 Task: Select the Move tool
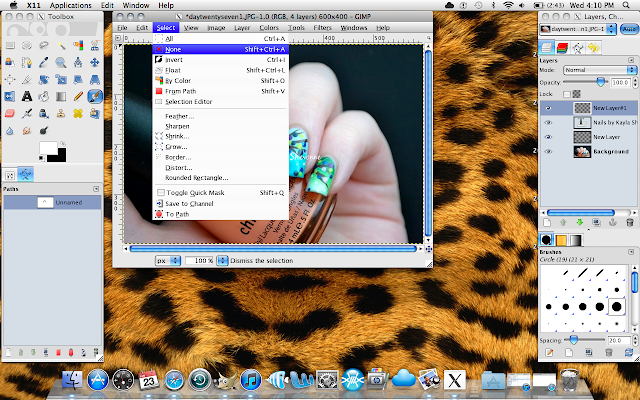(95, 62)
